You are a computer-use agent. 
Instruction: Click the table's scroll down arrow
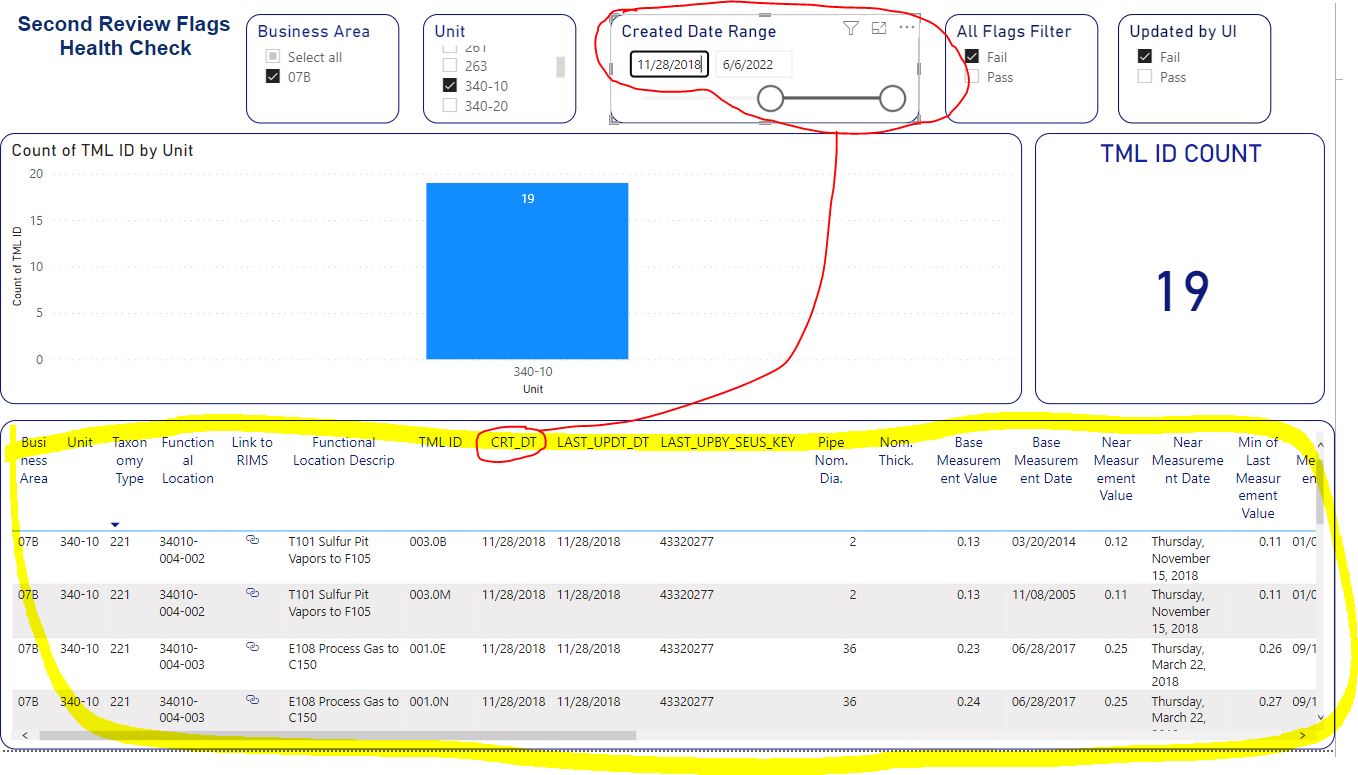click(1320, 717)
